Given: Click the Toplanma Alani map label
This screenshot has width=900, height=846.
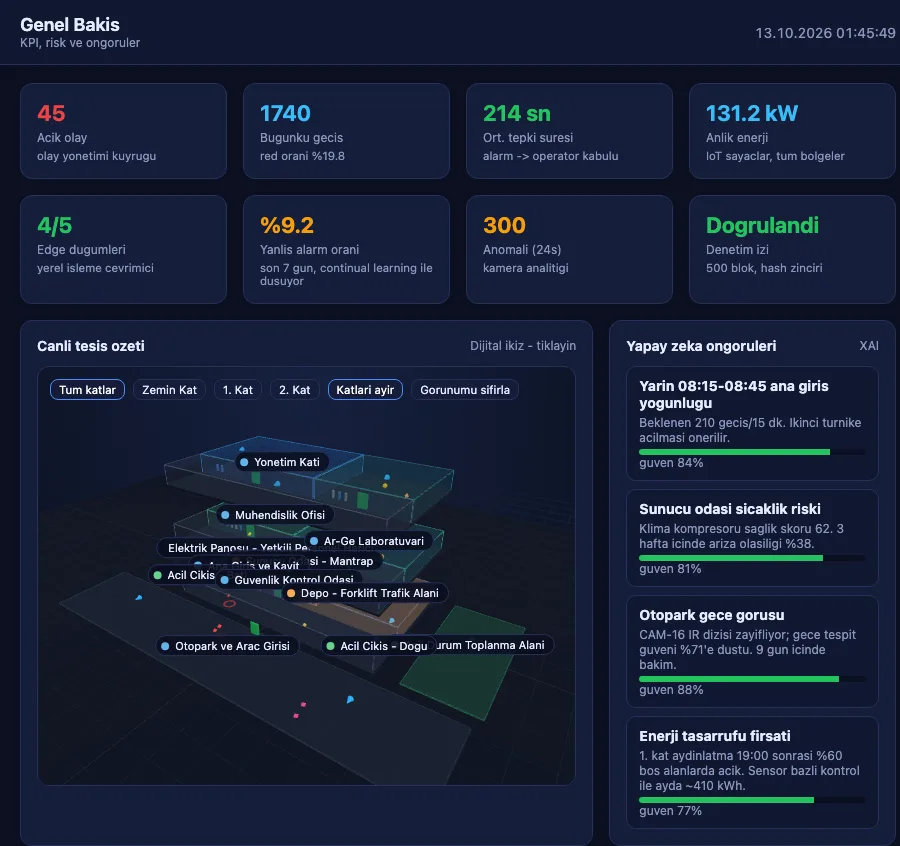Looking at the screenshot, I should [494, 645].
